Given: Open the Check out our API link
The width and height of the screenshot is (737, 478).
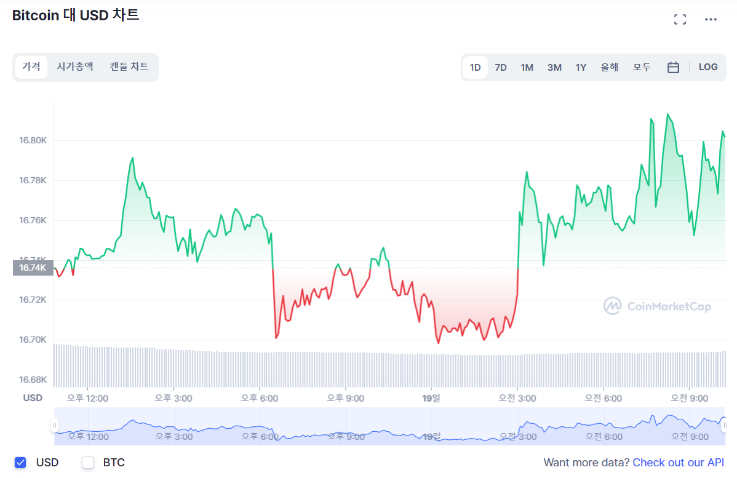Looking at the screenshot, I should (x=679, y=462).
